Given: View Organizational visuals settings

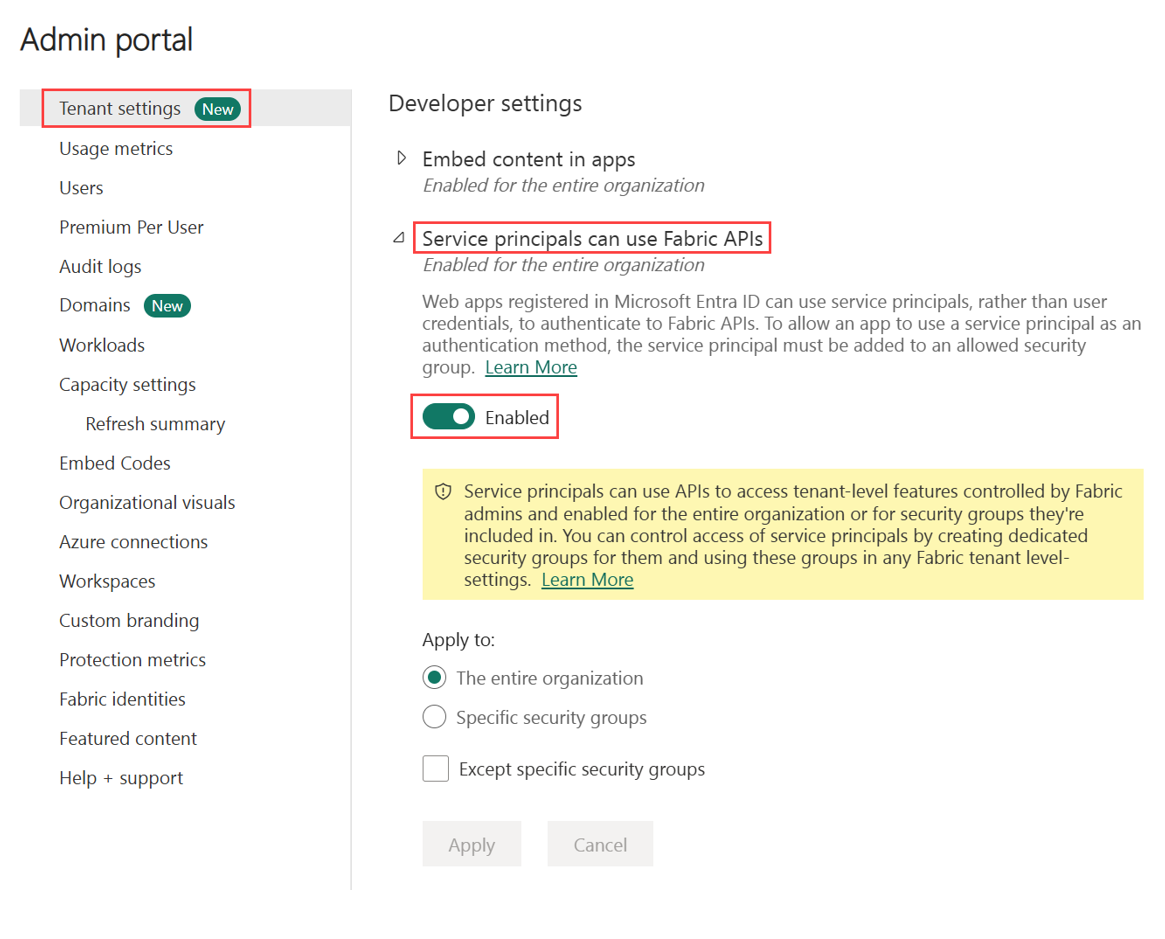Looking at the screenshot, I should click(x=147, y=502).
